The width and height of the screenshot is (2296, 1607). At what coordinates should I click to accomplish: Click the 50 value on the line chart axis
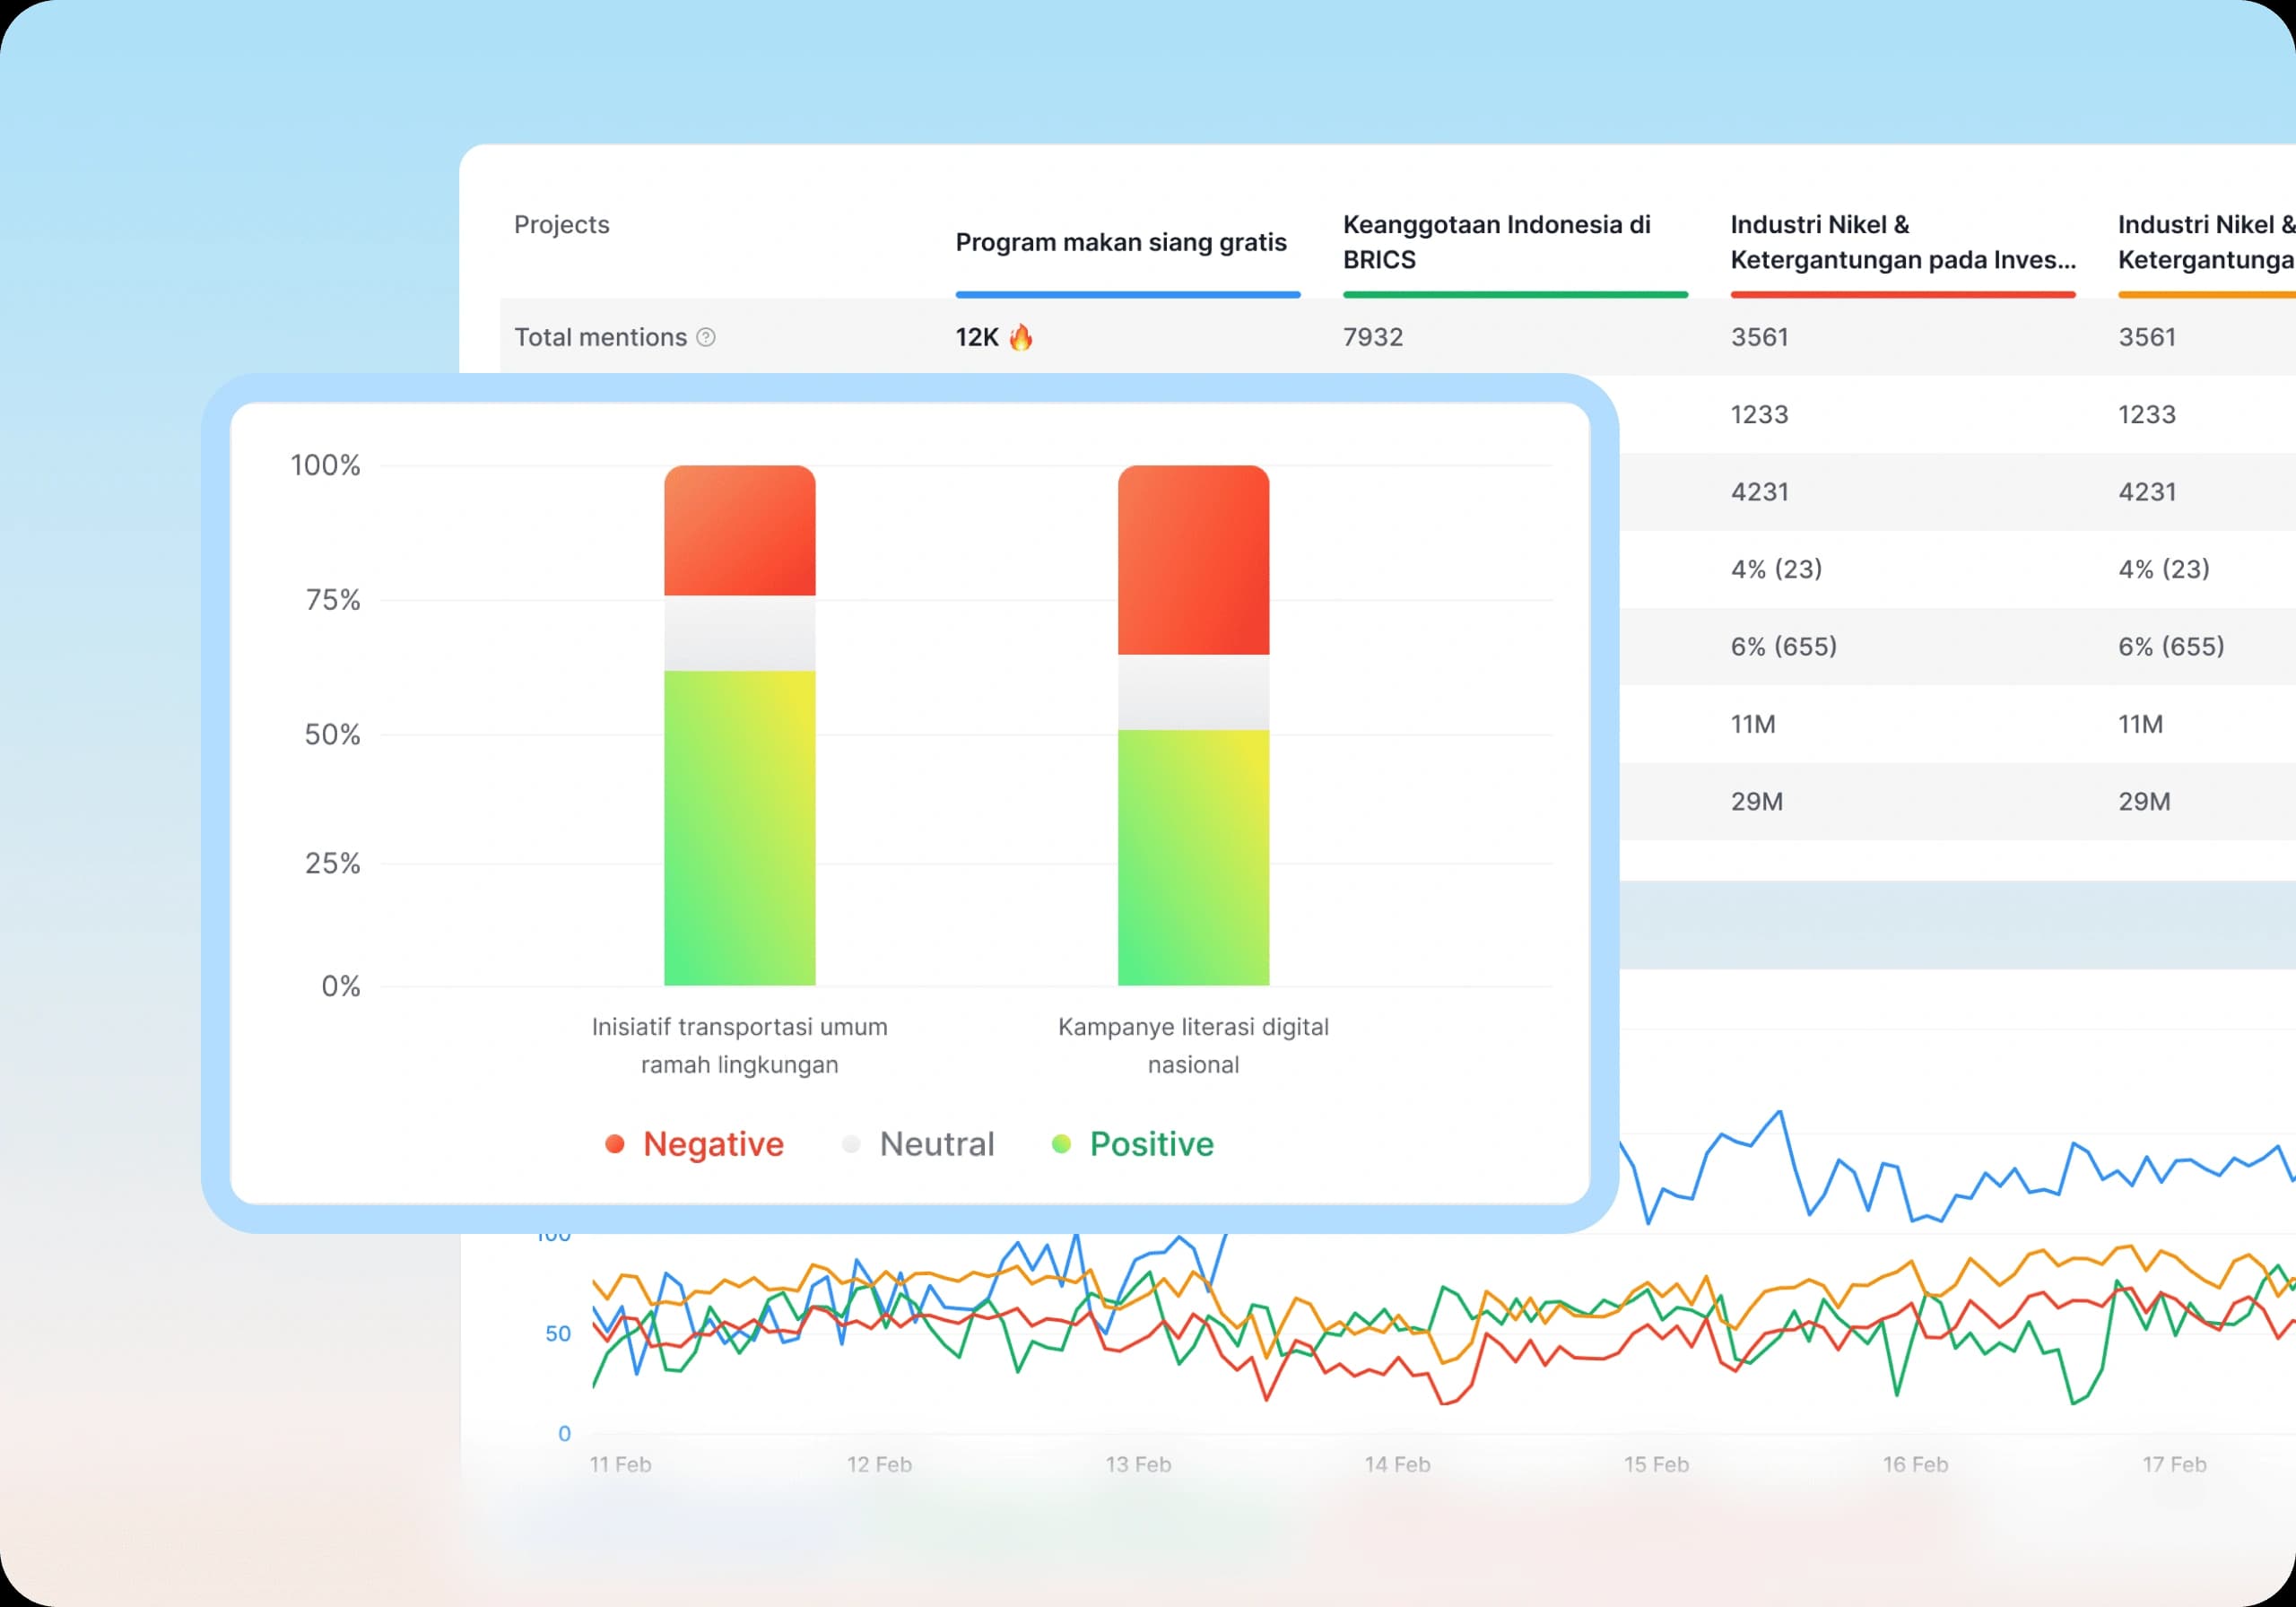[558, 1333]
